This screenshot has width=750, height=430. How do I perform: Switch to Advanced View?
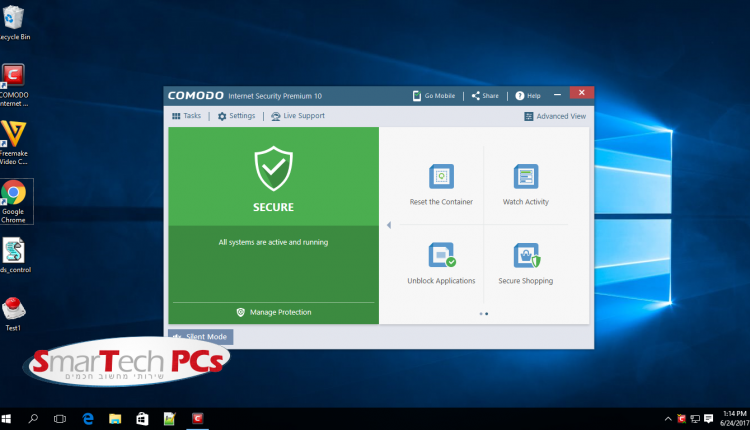[555, 116]
